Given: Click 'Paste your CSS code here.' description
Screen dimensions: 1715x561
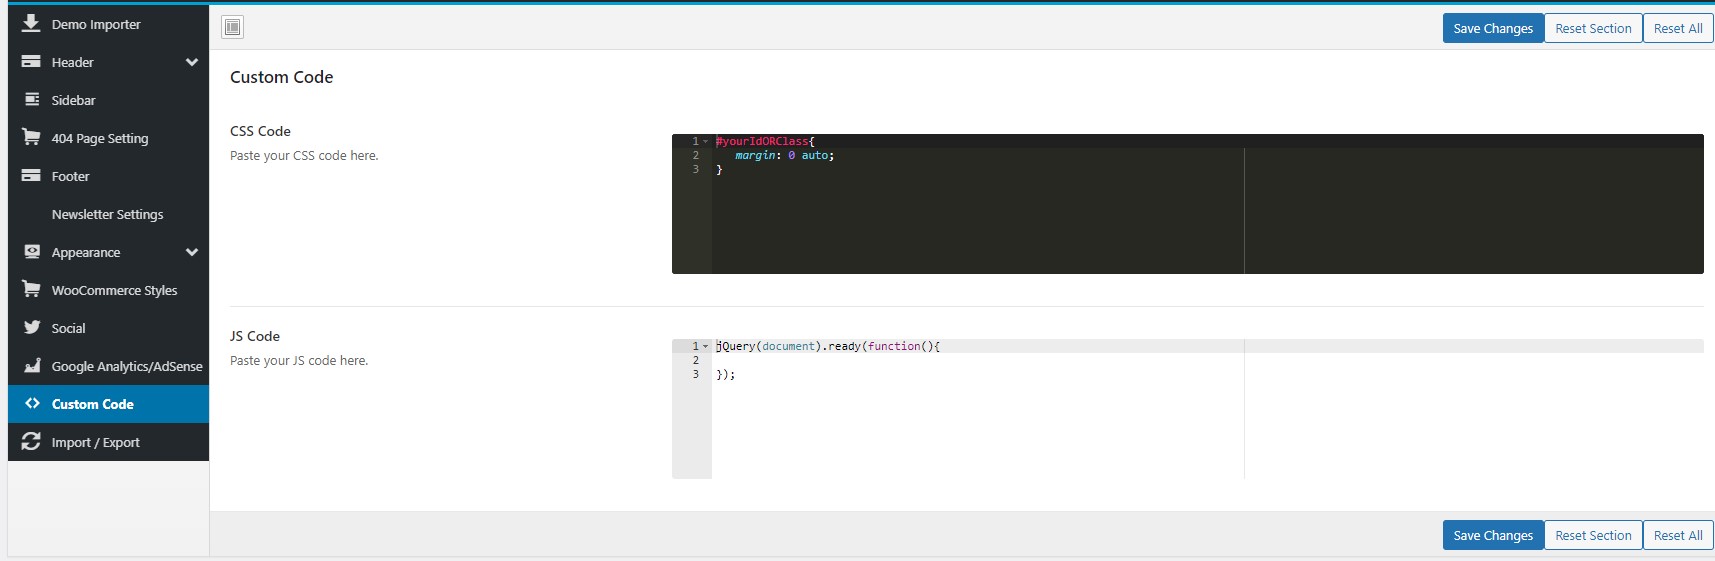Looking at the screenshot, I should (x=304, y=155).
